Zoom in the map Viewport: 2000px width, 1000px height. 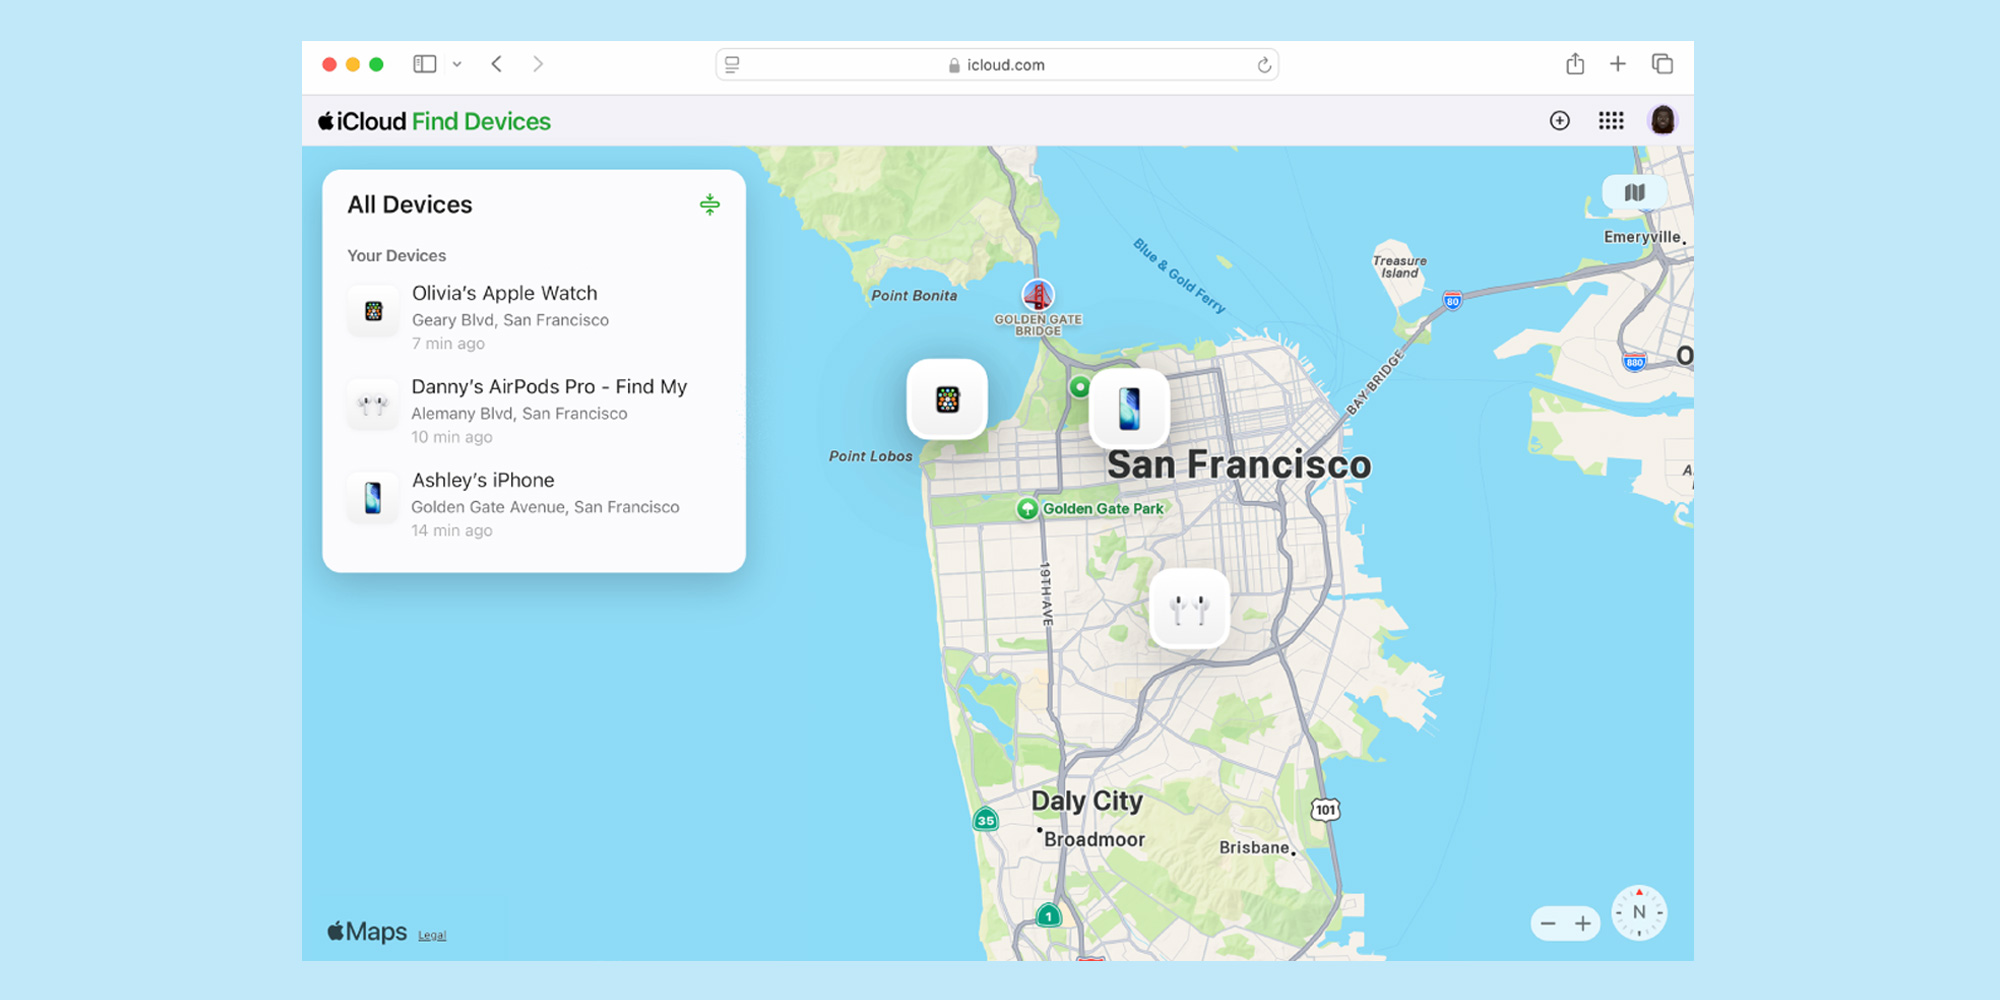[1583, 924]
